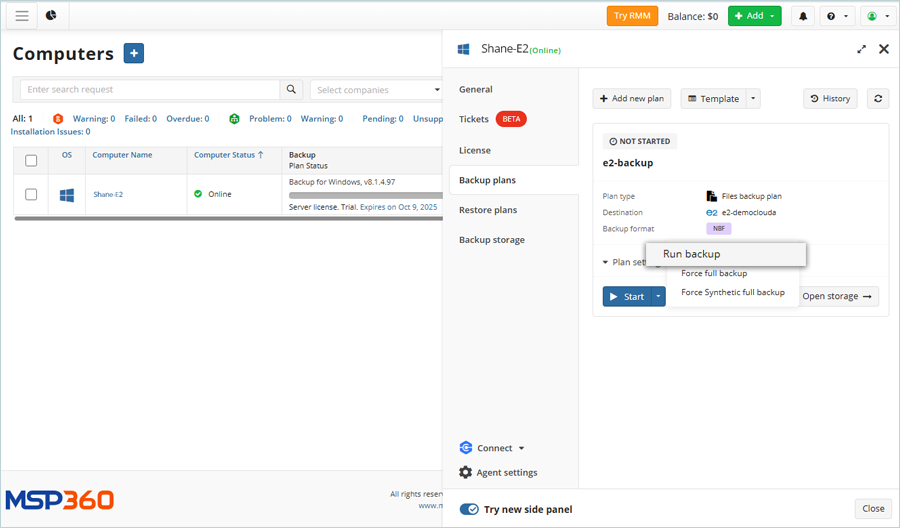Click the reporting pie chart icon
The height and width of the screenshot is (528, 900).
[x=51, y=16]
